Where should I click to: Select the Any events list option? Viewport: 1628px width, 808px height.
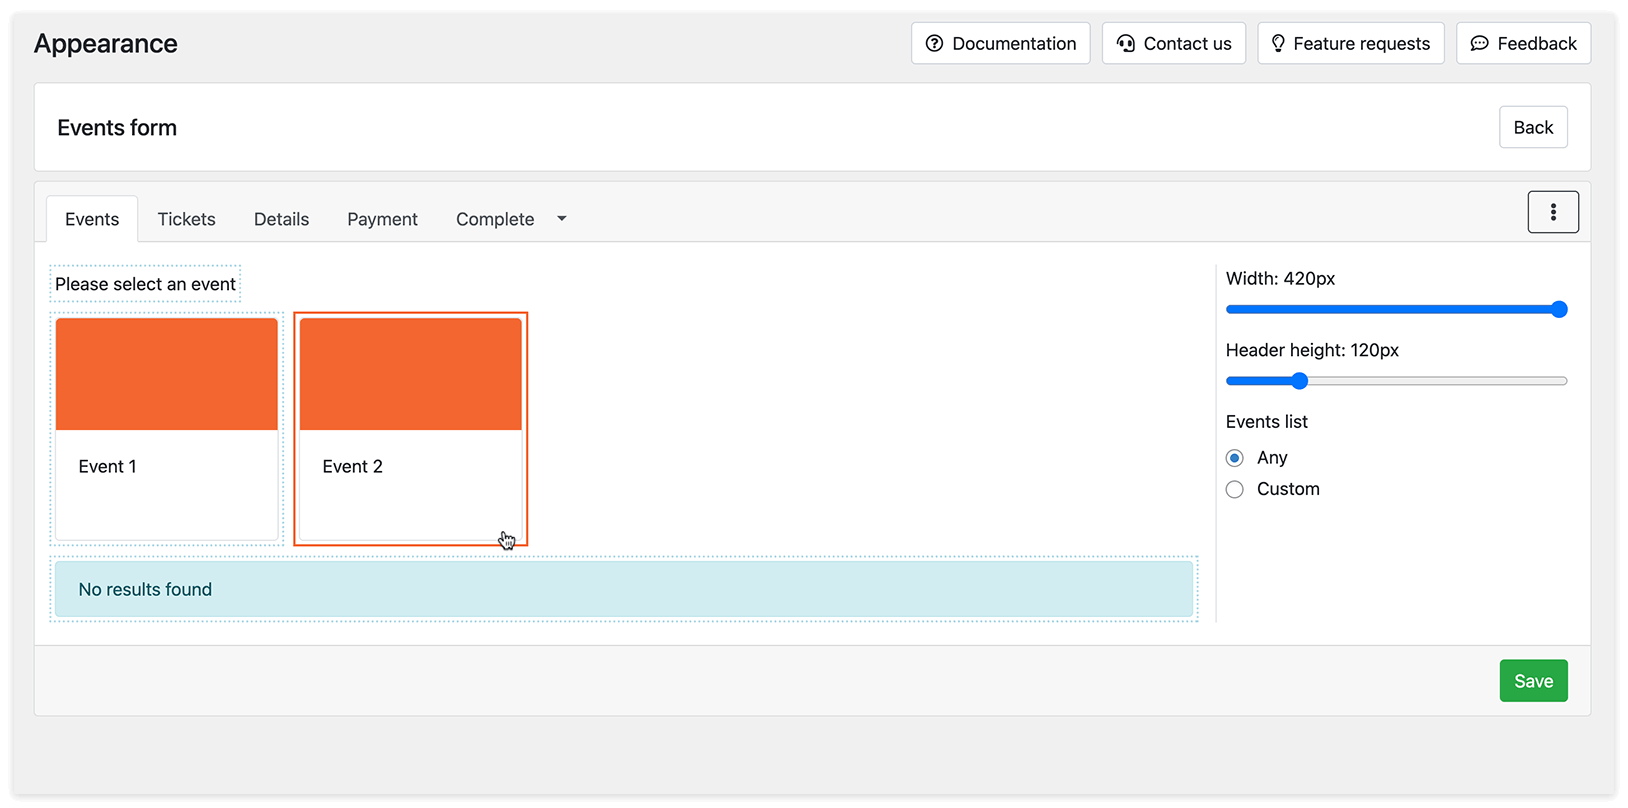1235,458
